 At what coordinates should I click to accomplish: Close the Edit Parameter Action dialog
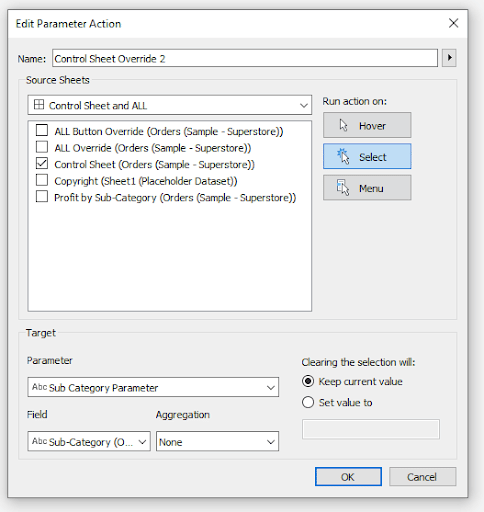(453, 23)
